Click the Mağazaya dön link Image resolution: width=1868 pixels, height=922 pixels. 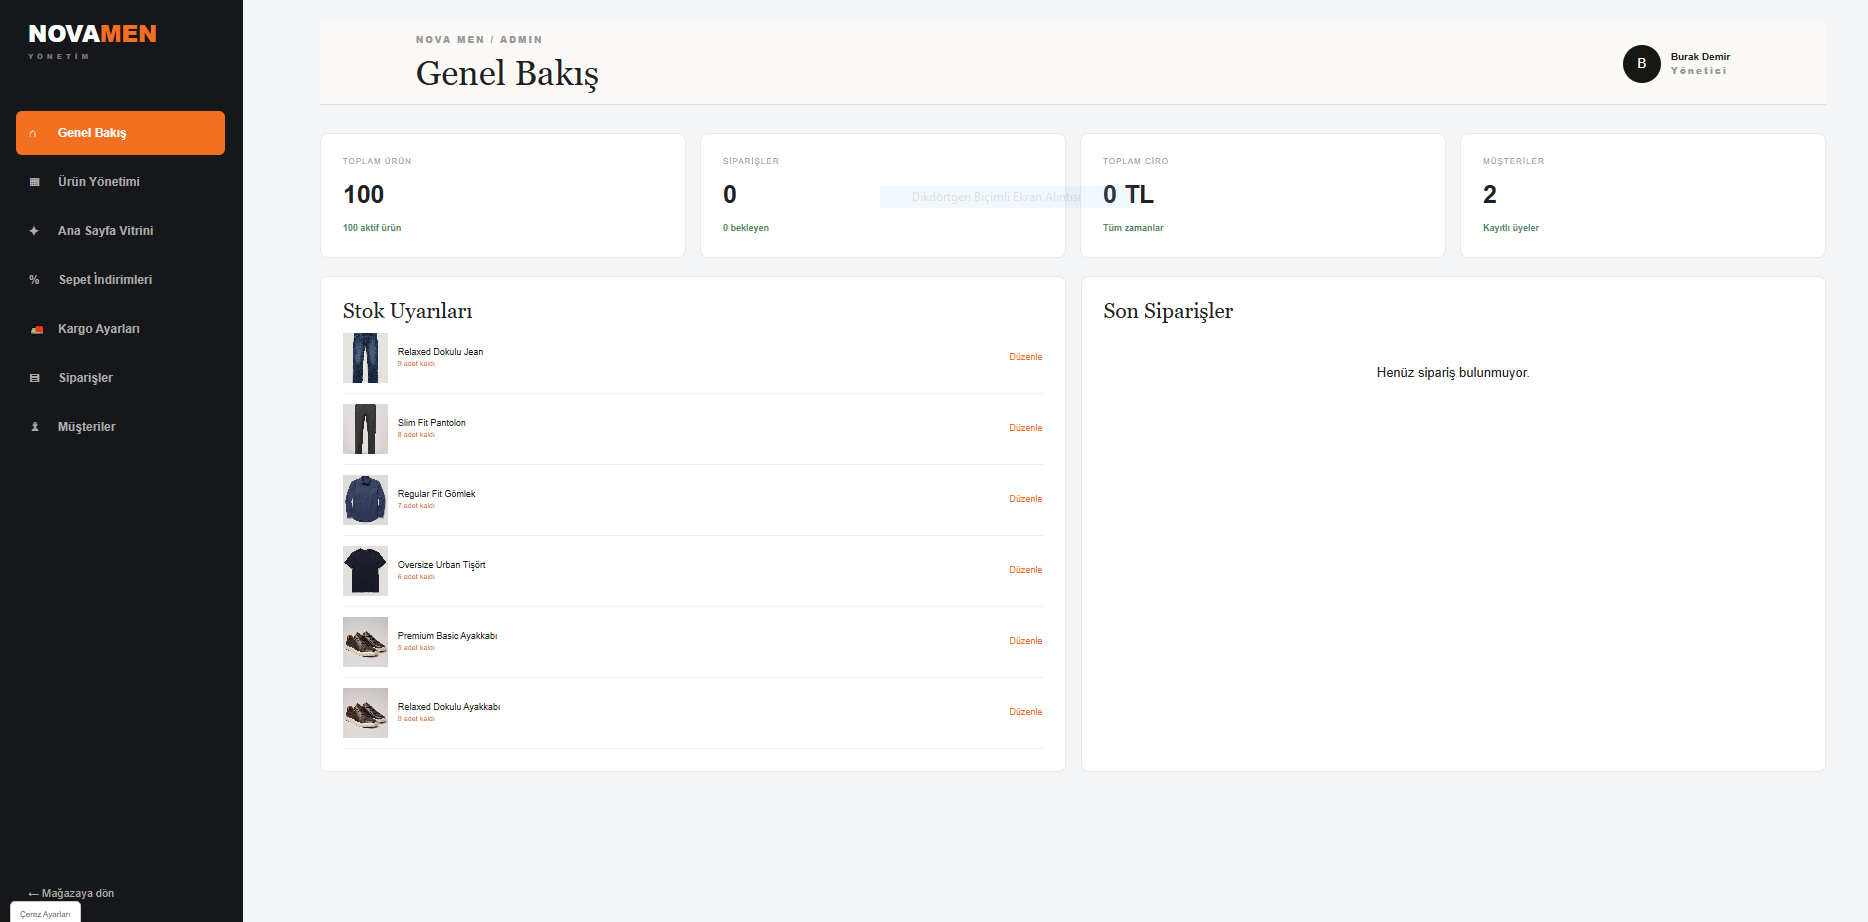pyautogui.click(x=71, y=894)
